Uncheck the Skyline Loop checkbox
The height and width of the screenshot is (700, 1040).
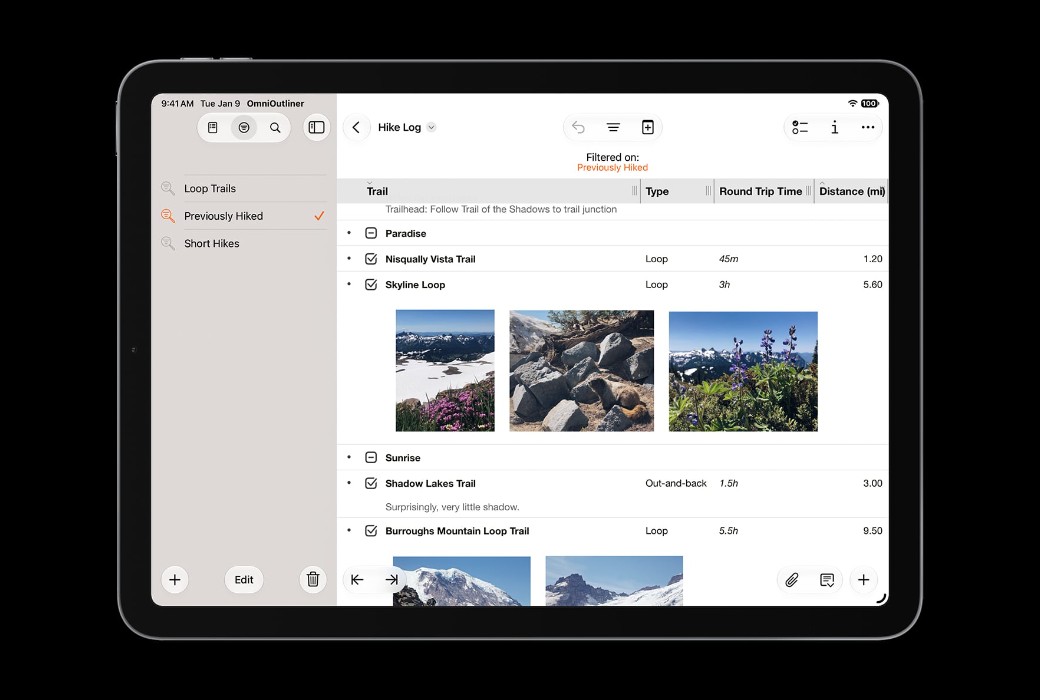click(371, 285)
